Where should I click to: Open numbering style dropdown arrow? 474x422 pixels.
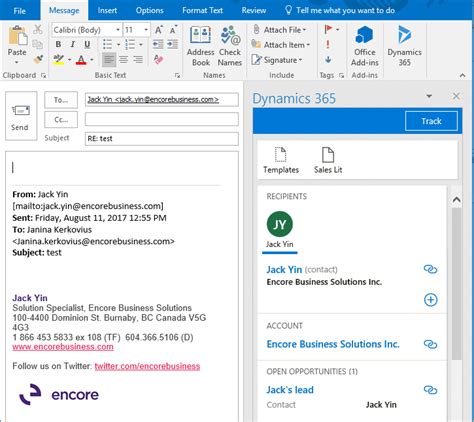tap(141, 45)
